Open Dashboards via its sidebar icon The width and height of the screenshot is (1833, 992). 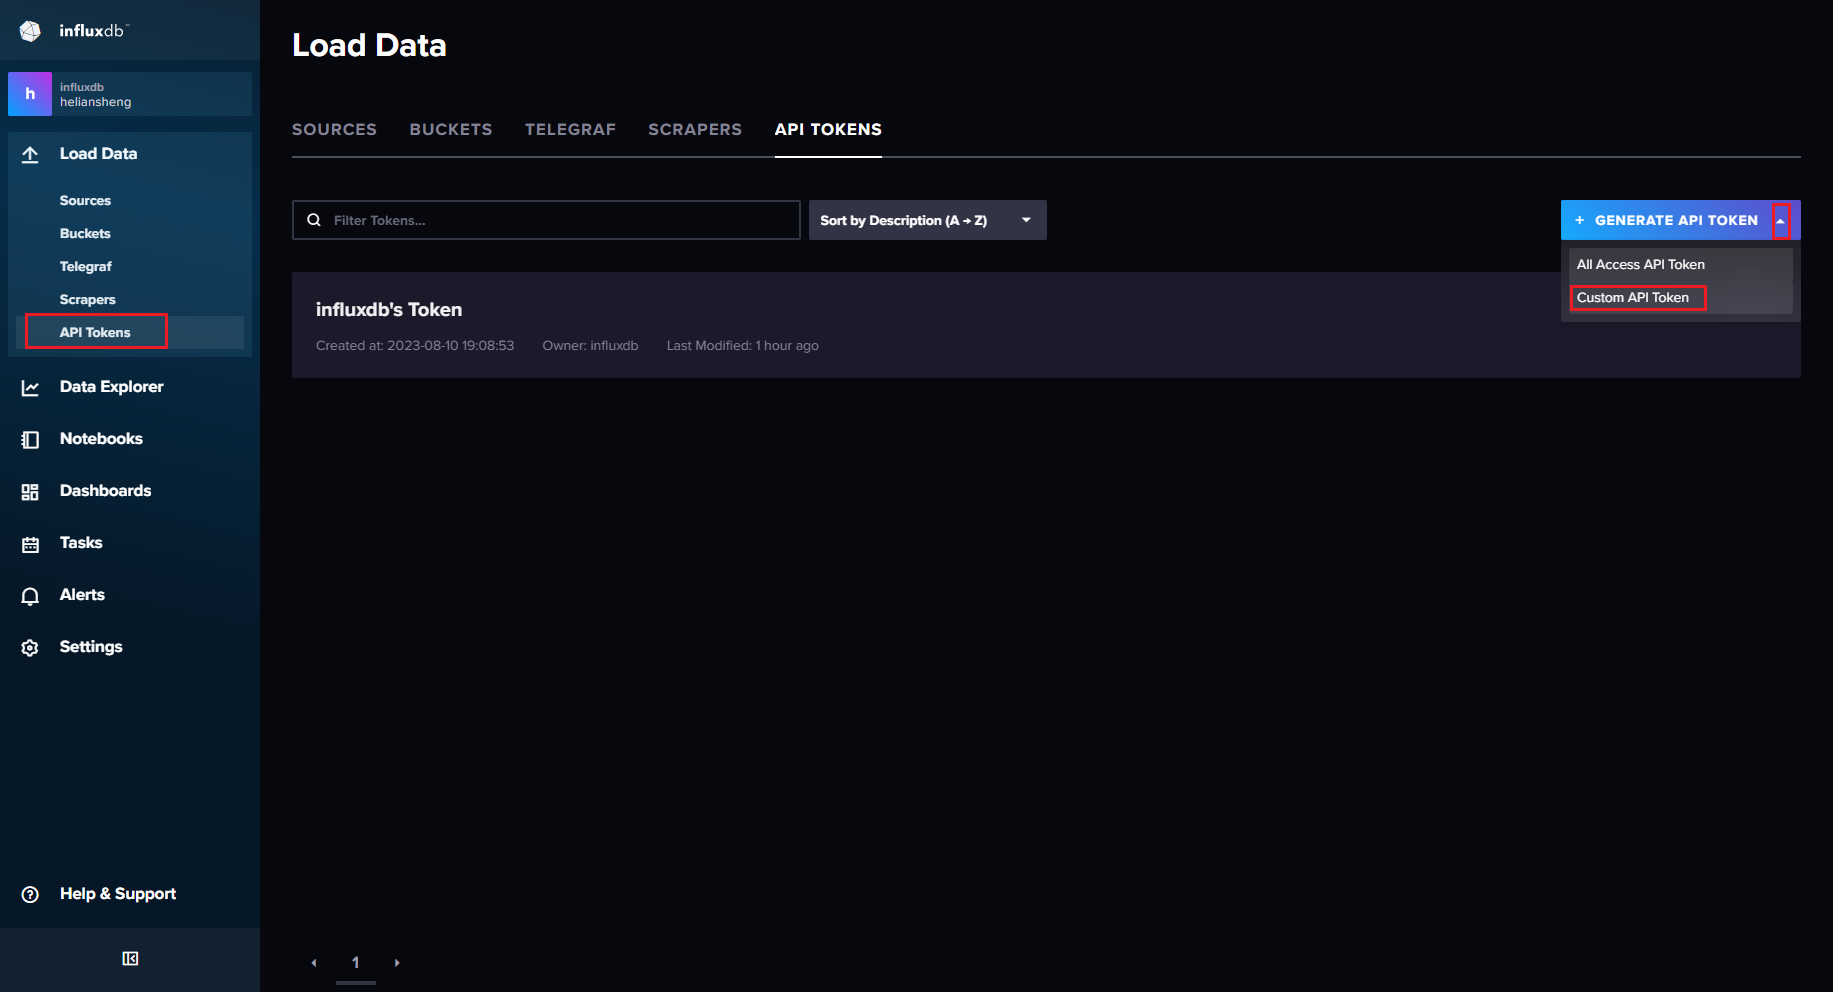(30, 490)
